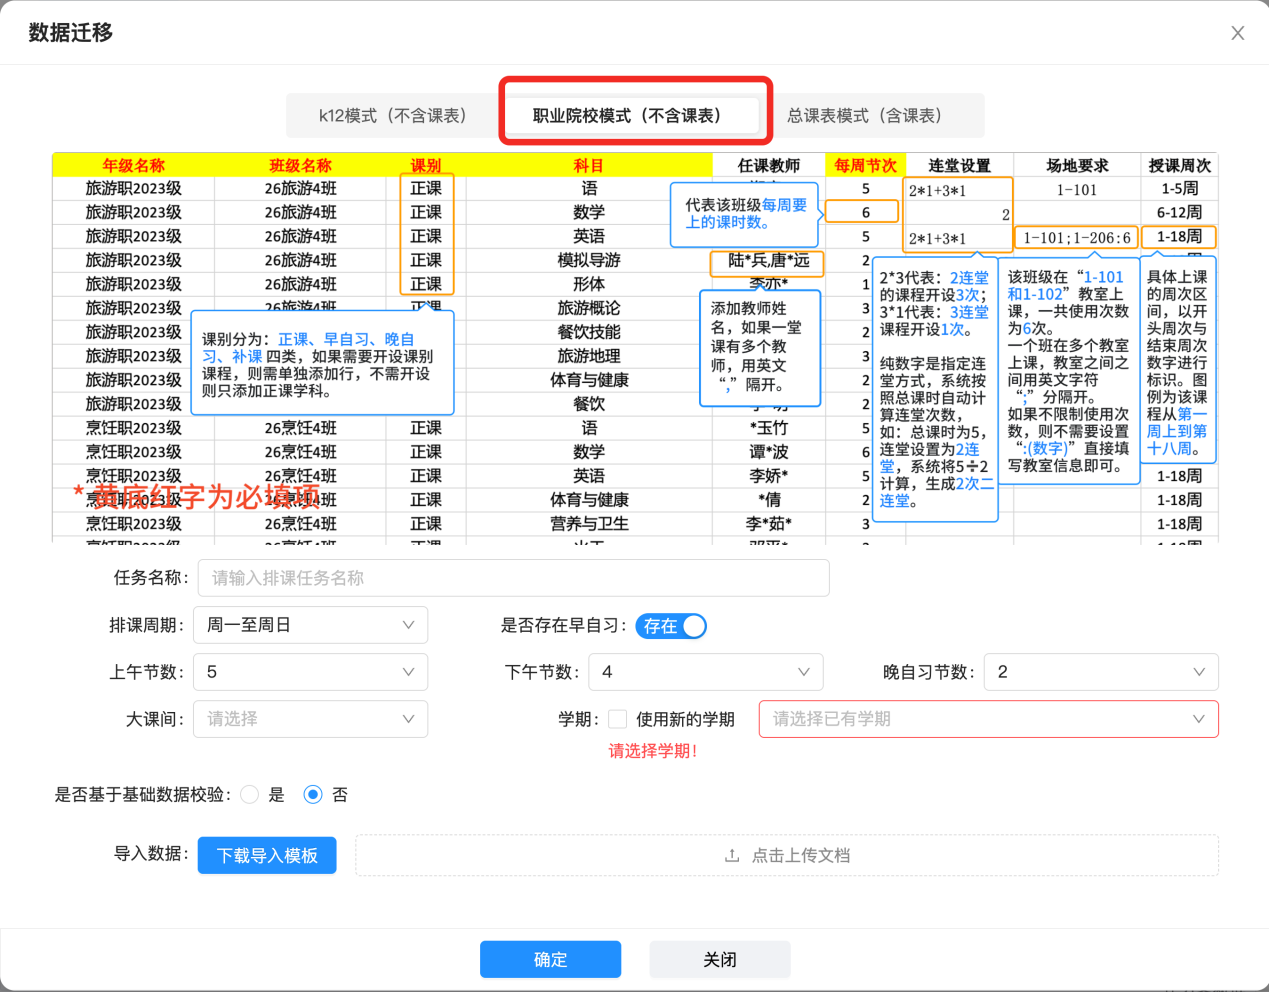
Task: Click the template example image
Action: 635,348
